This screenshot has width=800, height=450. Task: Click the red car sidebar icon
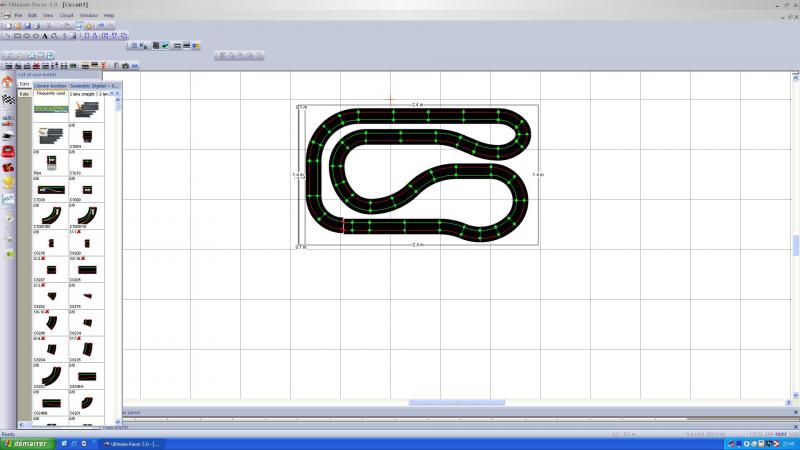8,152
